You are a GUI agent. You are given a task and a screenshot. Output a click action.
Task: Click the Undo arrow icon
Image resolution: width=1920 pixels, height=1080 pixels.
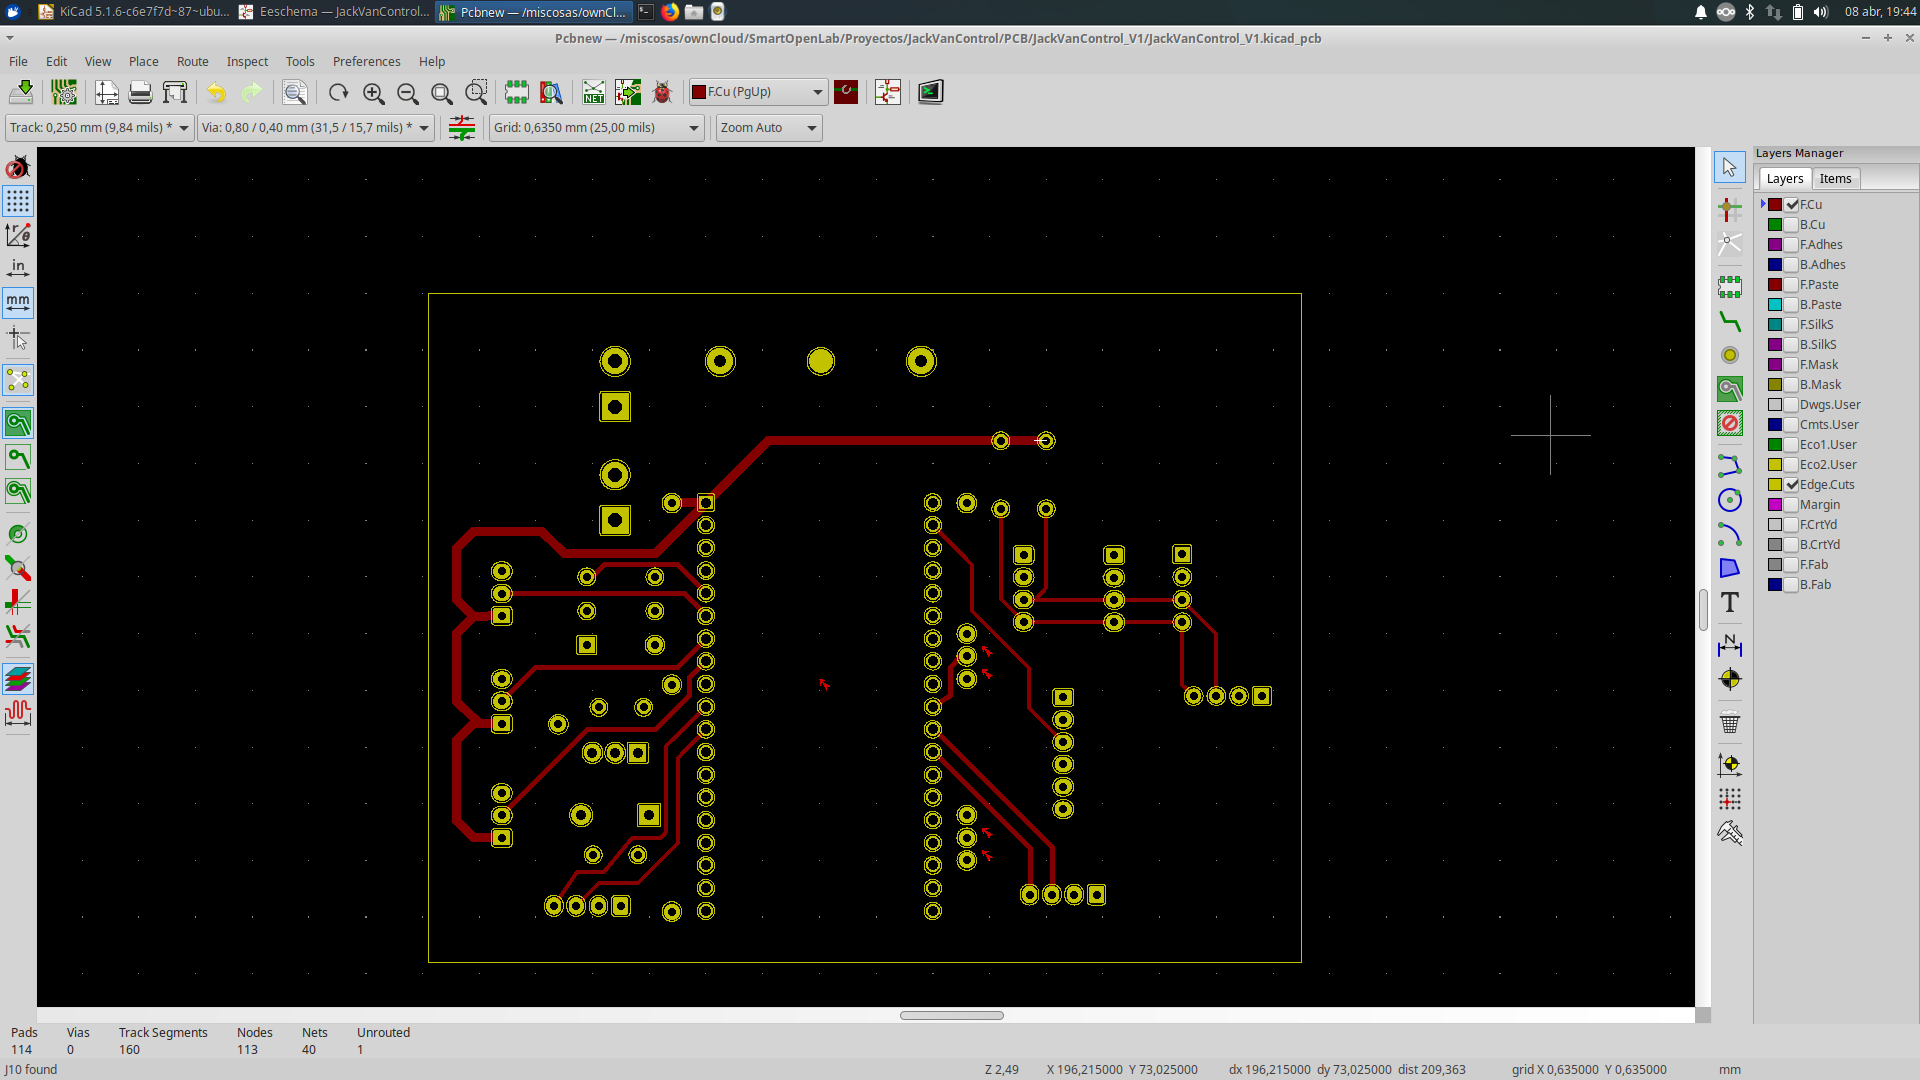tap(217, 92)
